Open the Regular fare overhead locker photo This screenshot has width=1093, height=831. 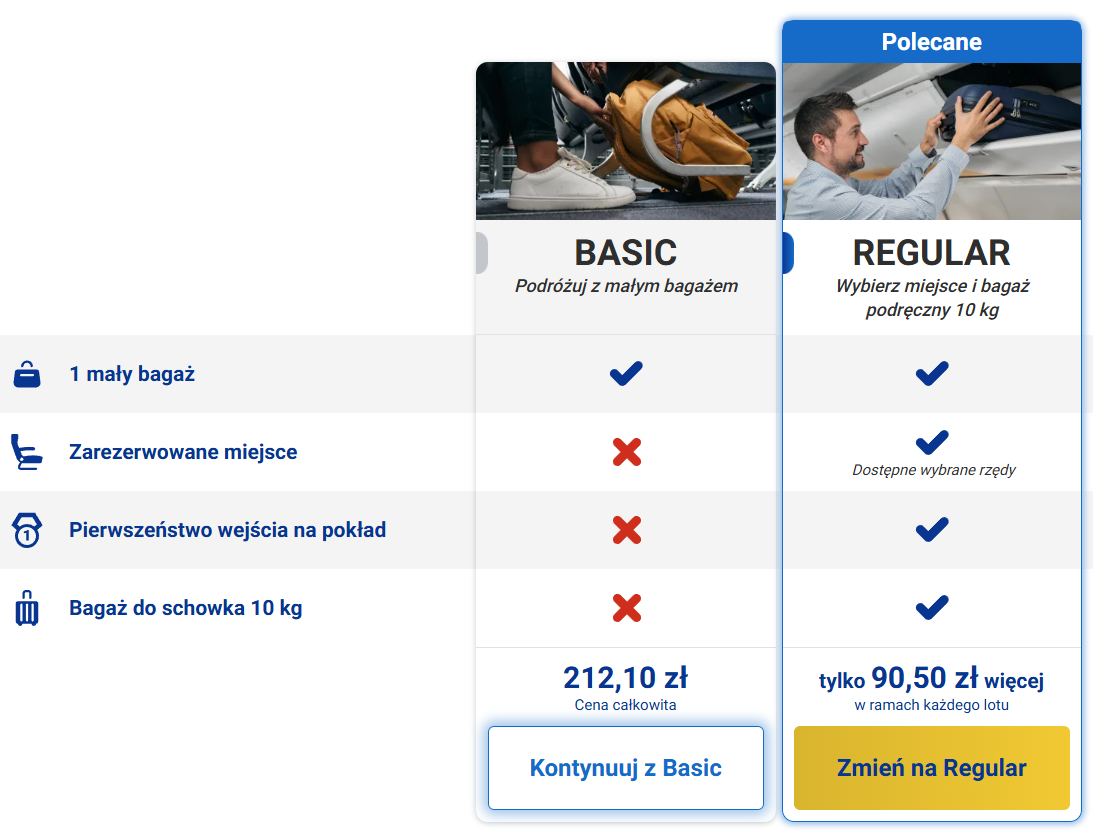click(932, 142)
